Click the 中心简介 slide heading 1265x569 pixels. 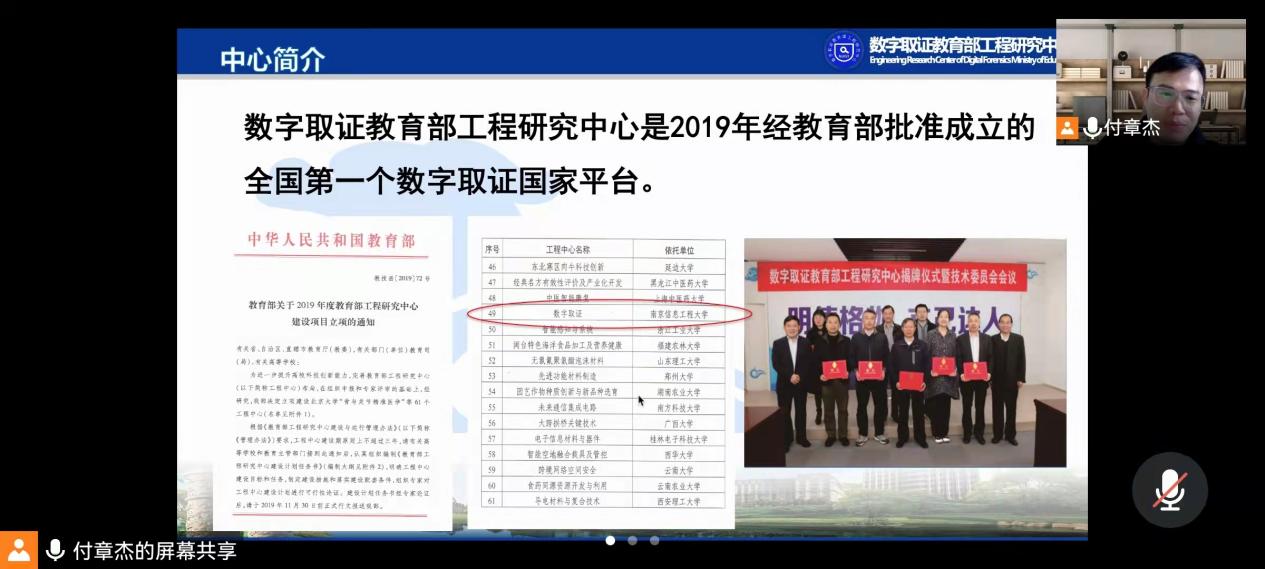pyautogui.click(x=272, y=59)
